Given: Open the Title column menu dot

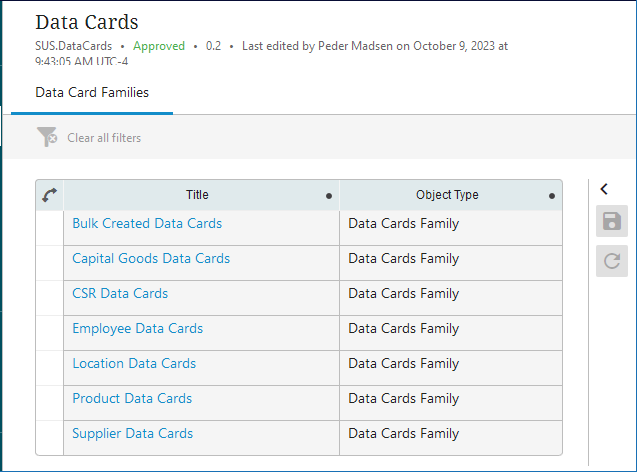Looking at the screenshot, I should point(329,196).
